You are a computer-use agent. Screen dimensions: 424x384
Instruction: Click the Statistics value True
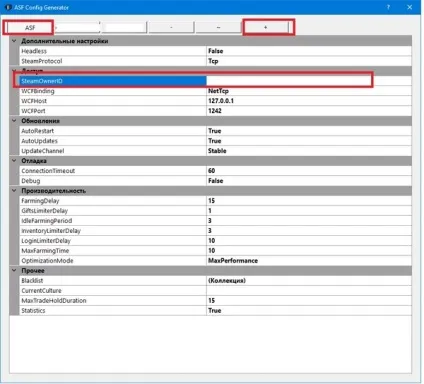pyautogui.click(x=309, y=311)
